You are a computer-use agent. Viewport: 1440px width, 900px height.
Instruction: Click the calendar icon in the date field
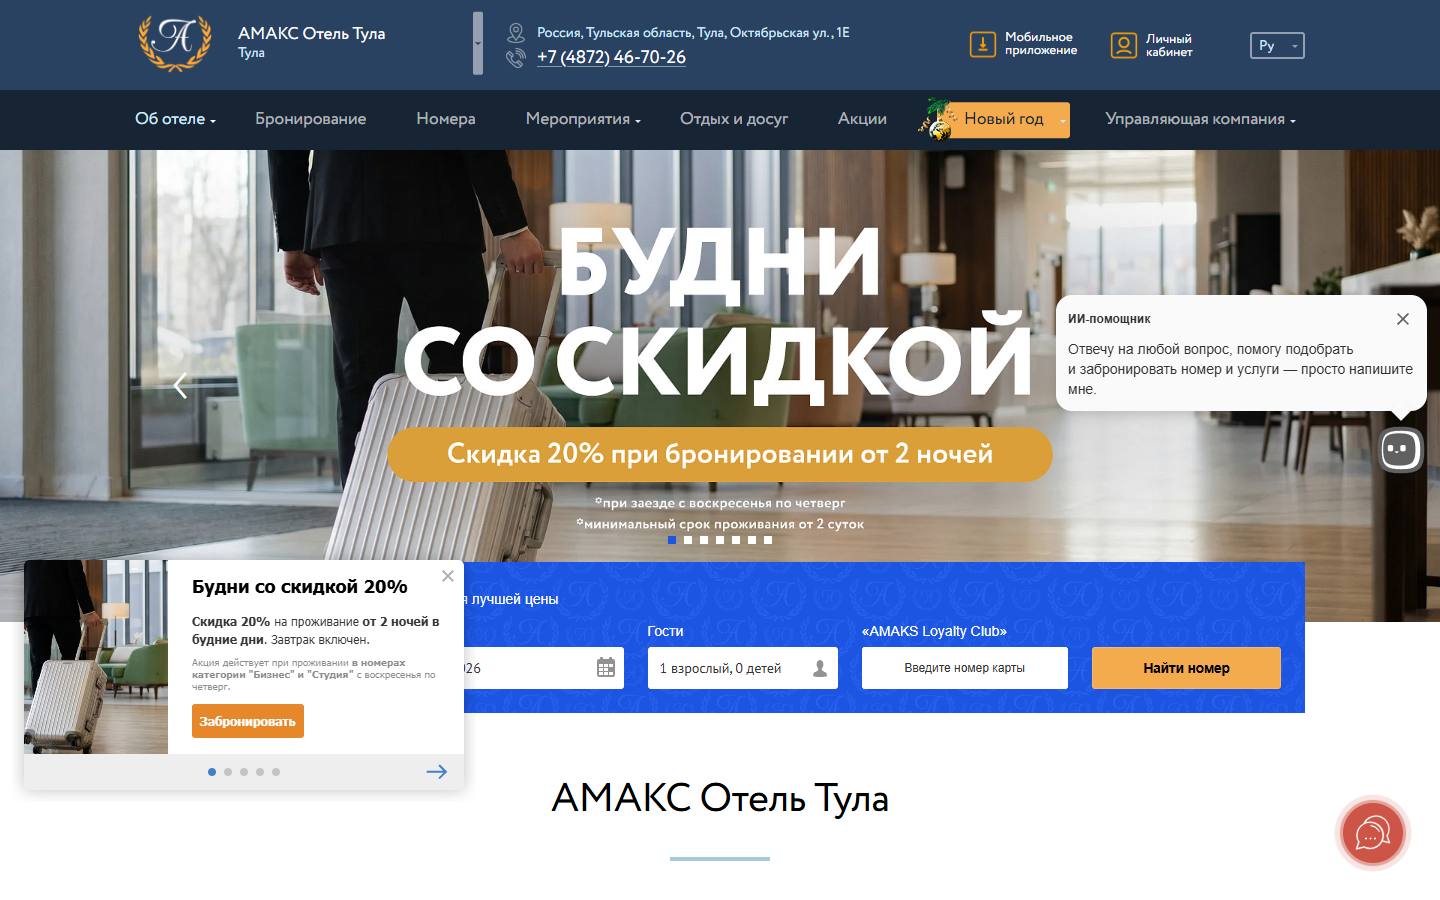click(x=606, y=668)
